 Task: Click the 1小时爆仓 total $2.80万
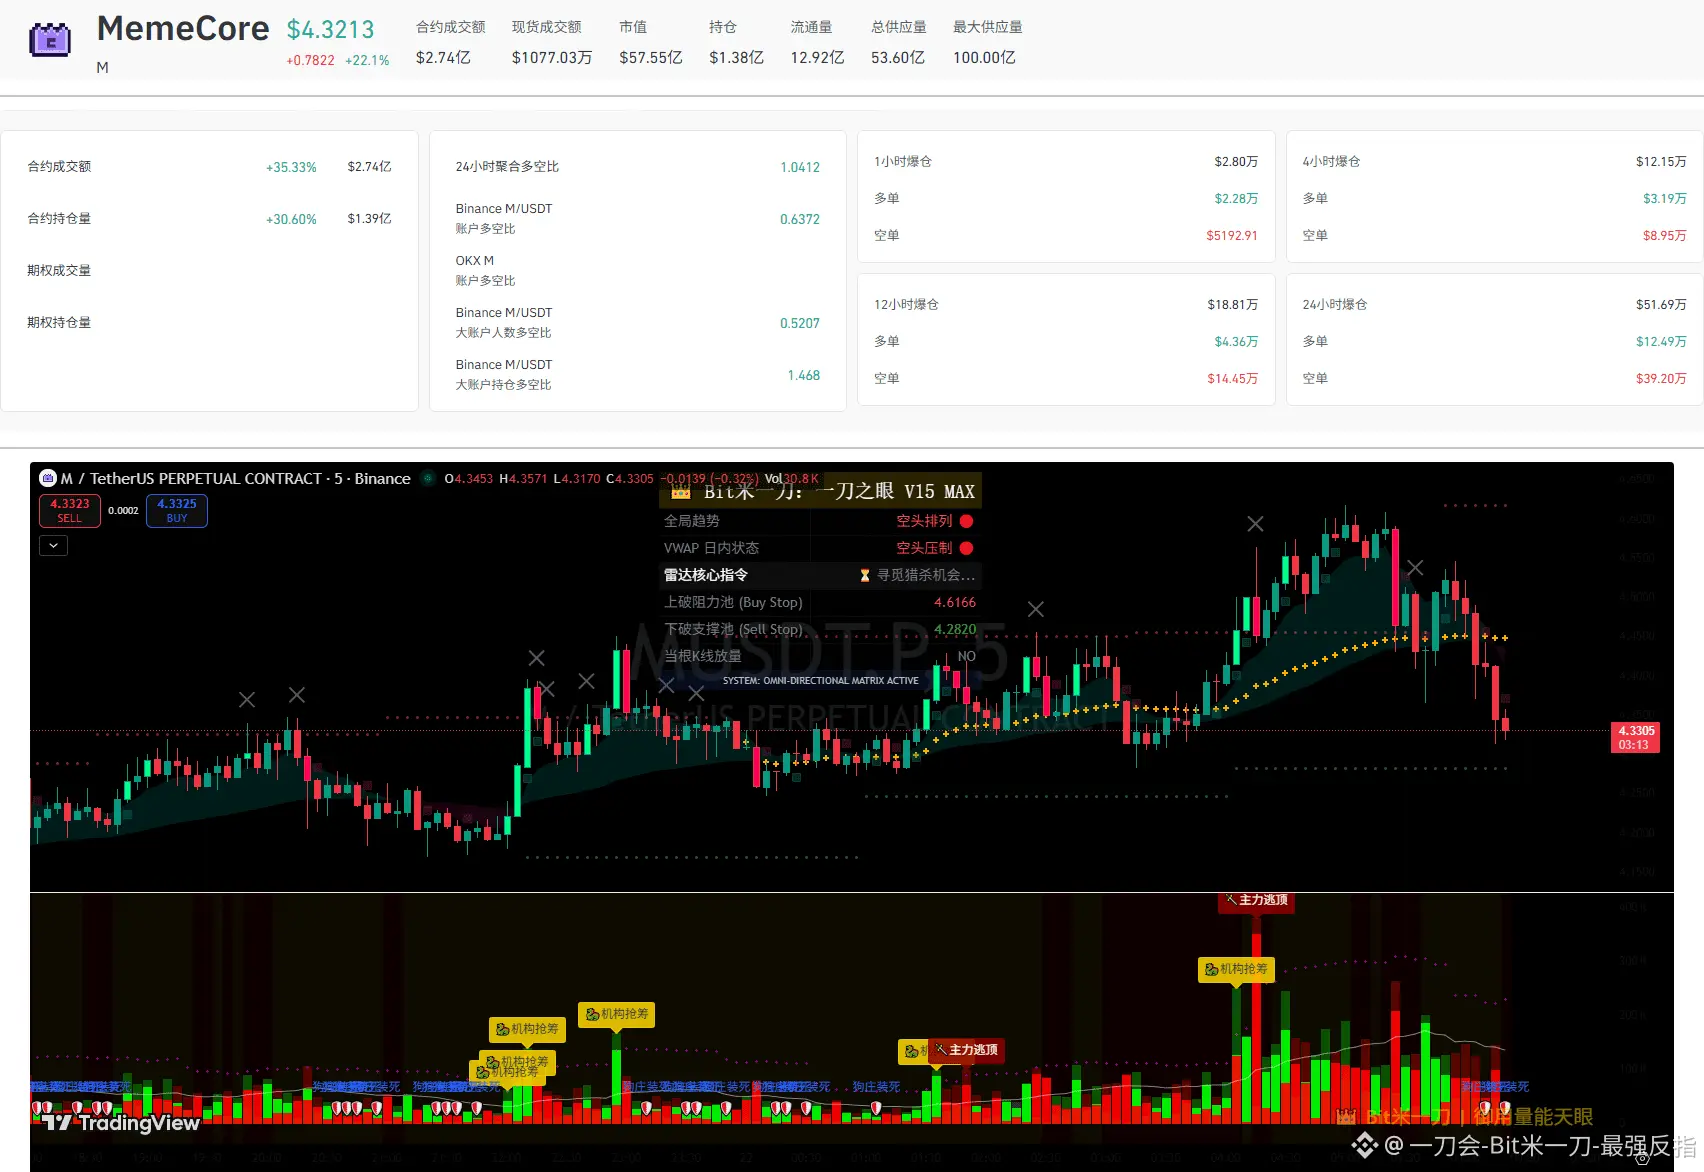pyautogui.click(x=1236, y=162)
